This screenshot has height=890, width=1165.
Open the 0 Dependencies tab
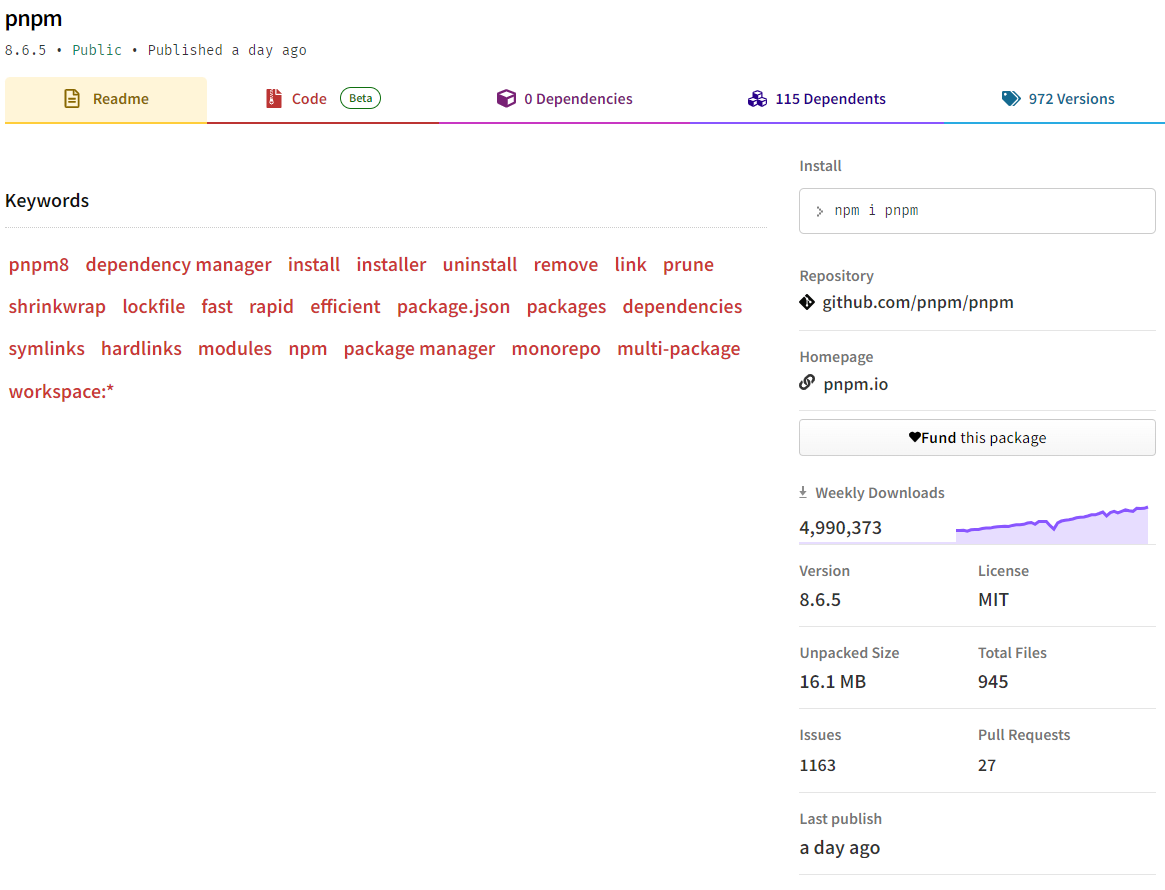pos(565,100)
